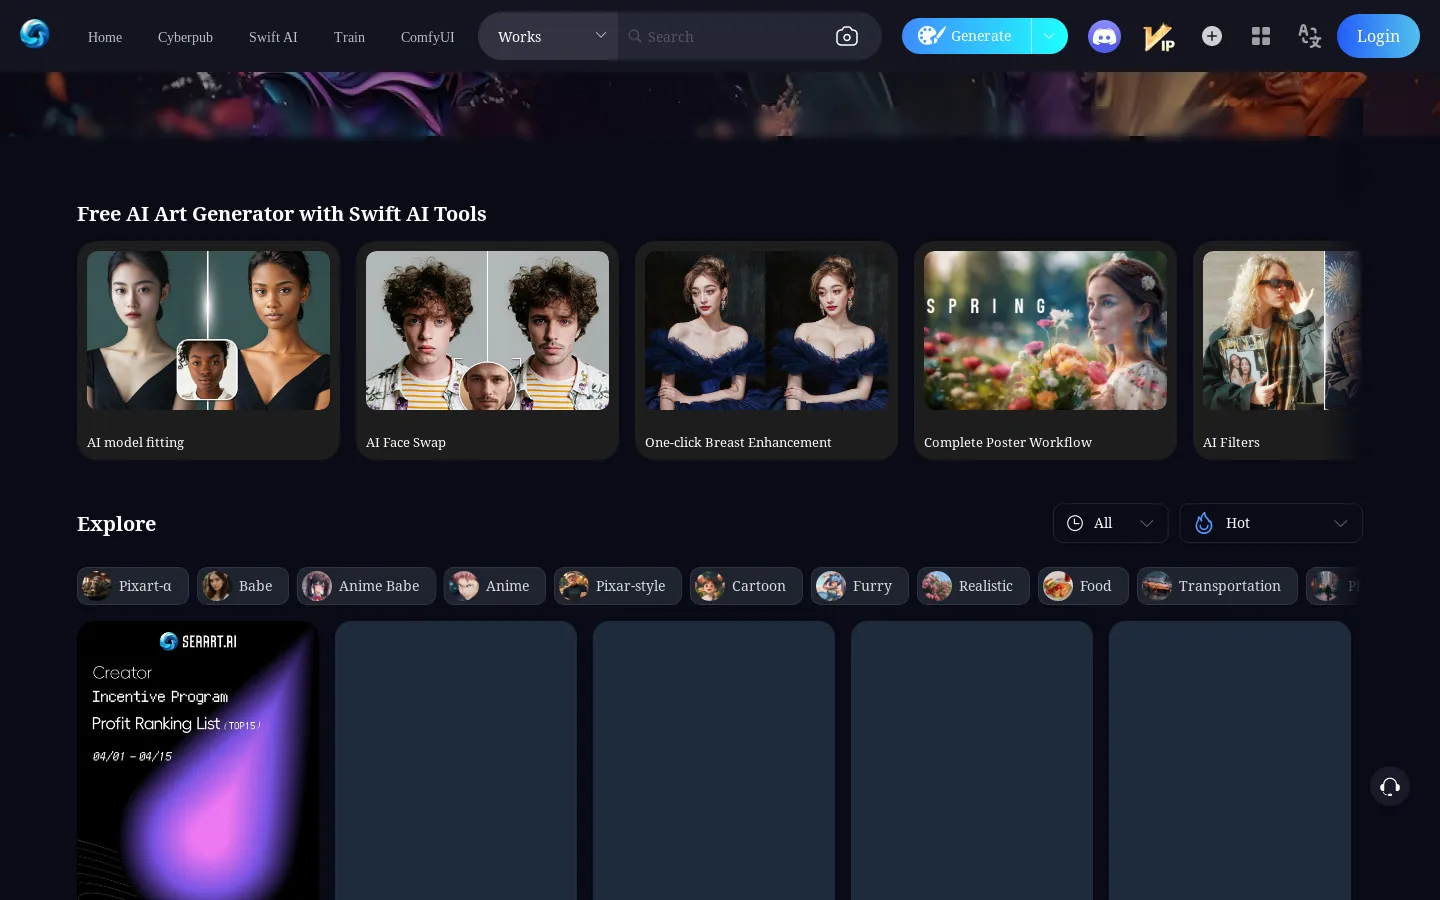1440x900 pixels.
Task: Click the Creator Incentive Program thumbnail
Action: point(197,760)
